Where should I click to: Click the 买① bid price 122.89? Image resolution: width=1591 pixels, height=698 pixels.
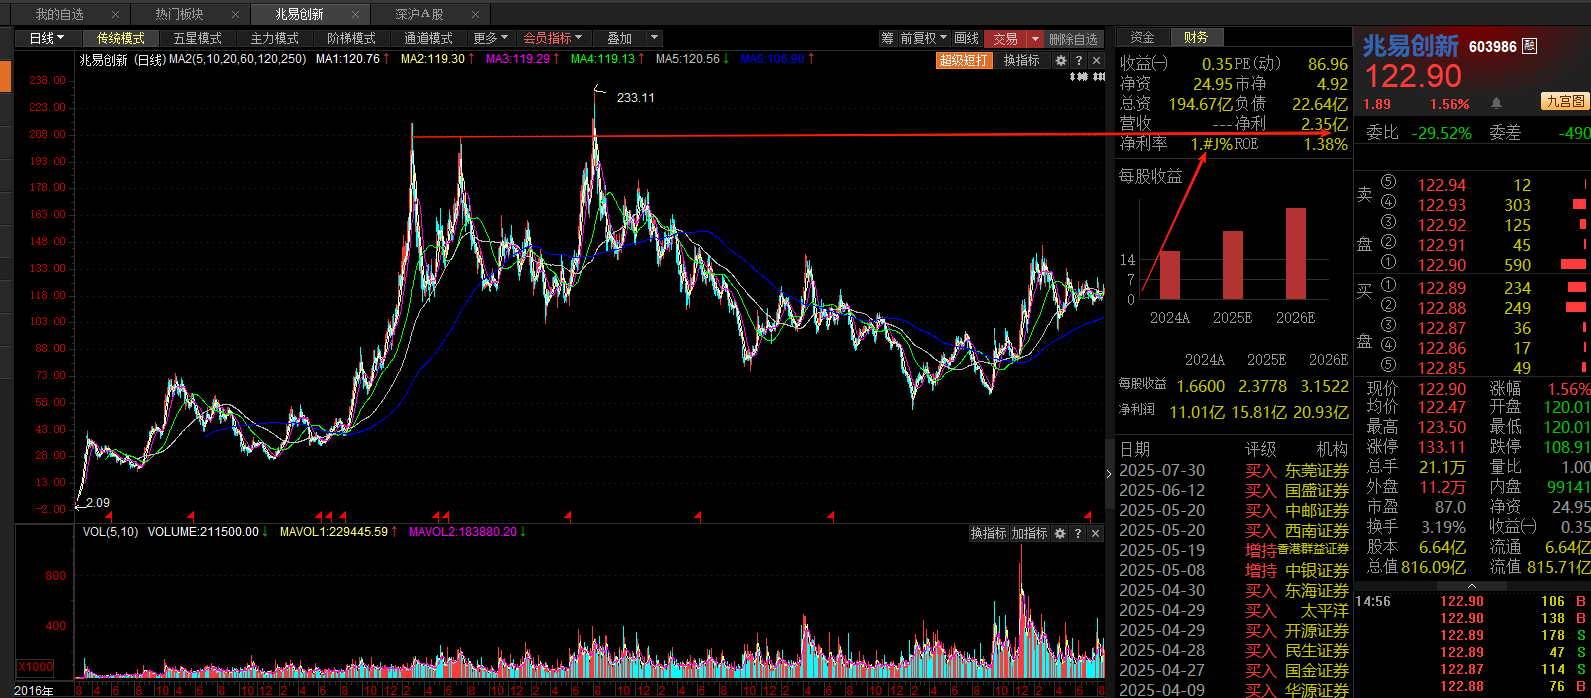click(x=1442, y=288)
